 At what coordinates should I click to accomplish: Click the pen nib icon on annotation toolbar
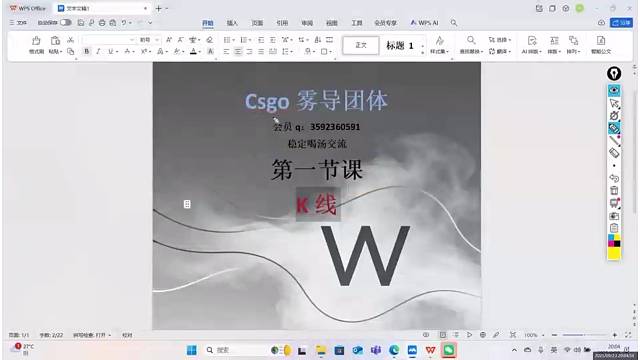click(614, 73)
